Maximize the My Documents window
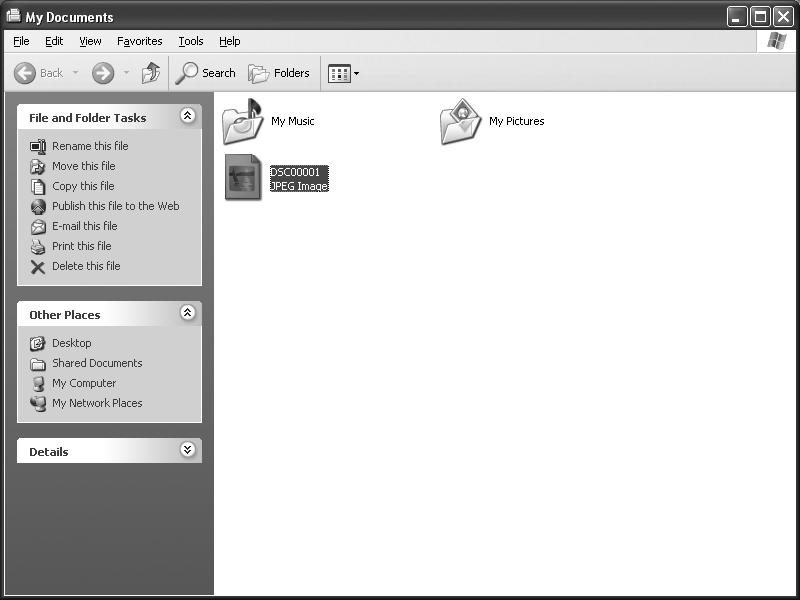Image resolution: width=800 pixels, height=600 pixels. 760,17
